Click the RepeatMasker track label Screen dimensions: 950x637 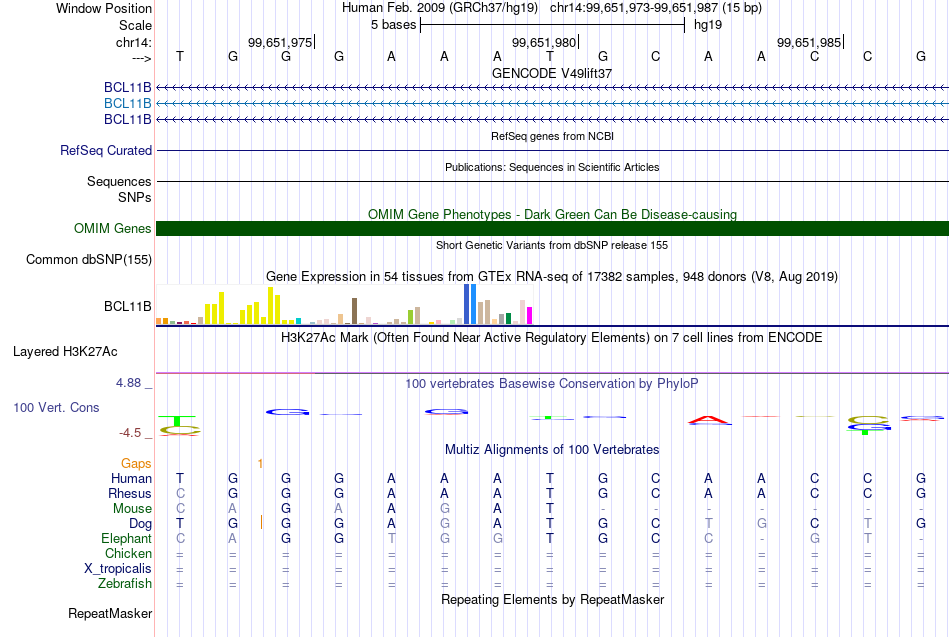point(110,613)
